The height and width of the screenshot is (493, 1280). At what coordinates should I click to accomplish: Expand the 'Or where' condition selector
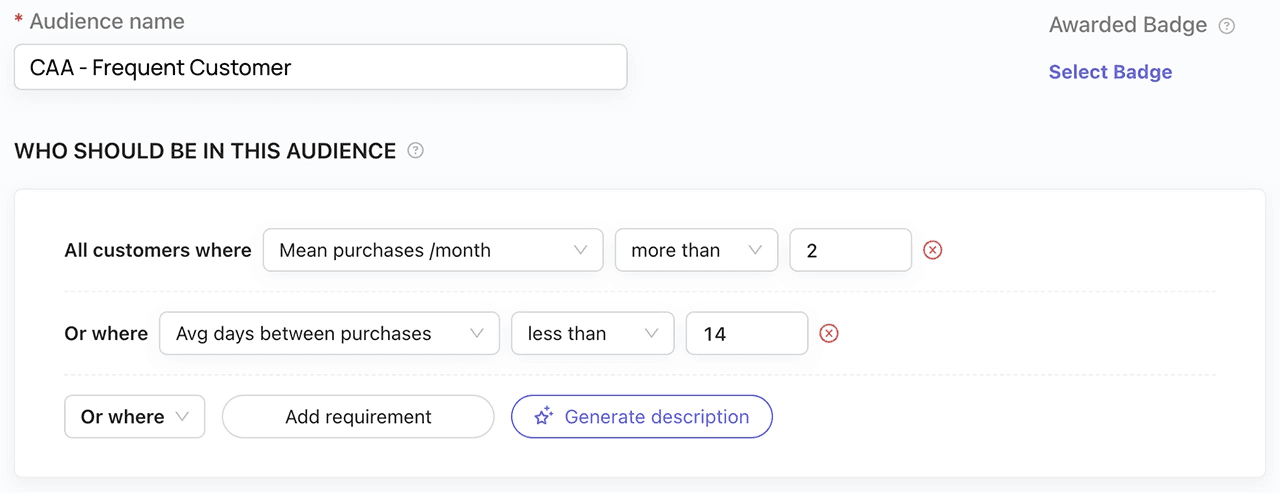click(x=134, y=417)
